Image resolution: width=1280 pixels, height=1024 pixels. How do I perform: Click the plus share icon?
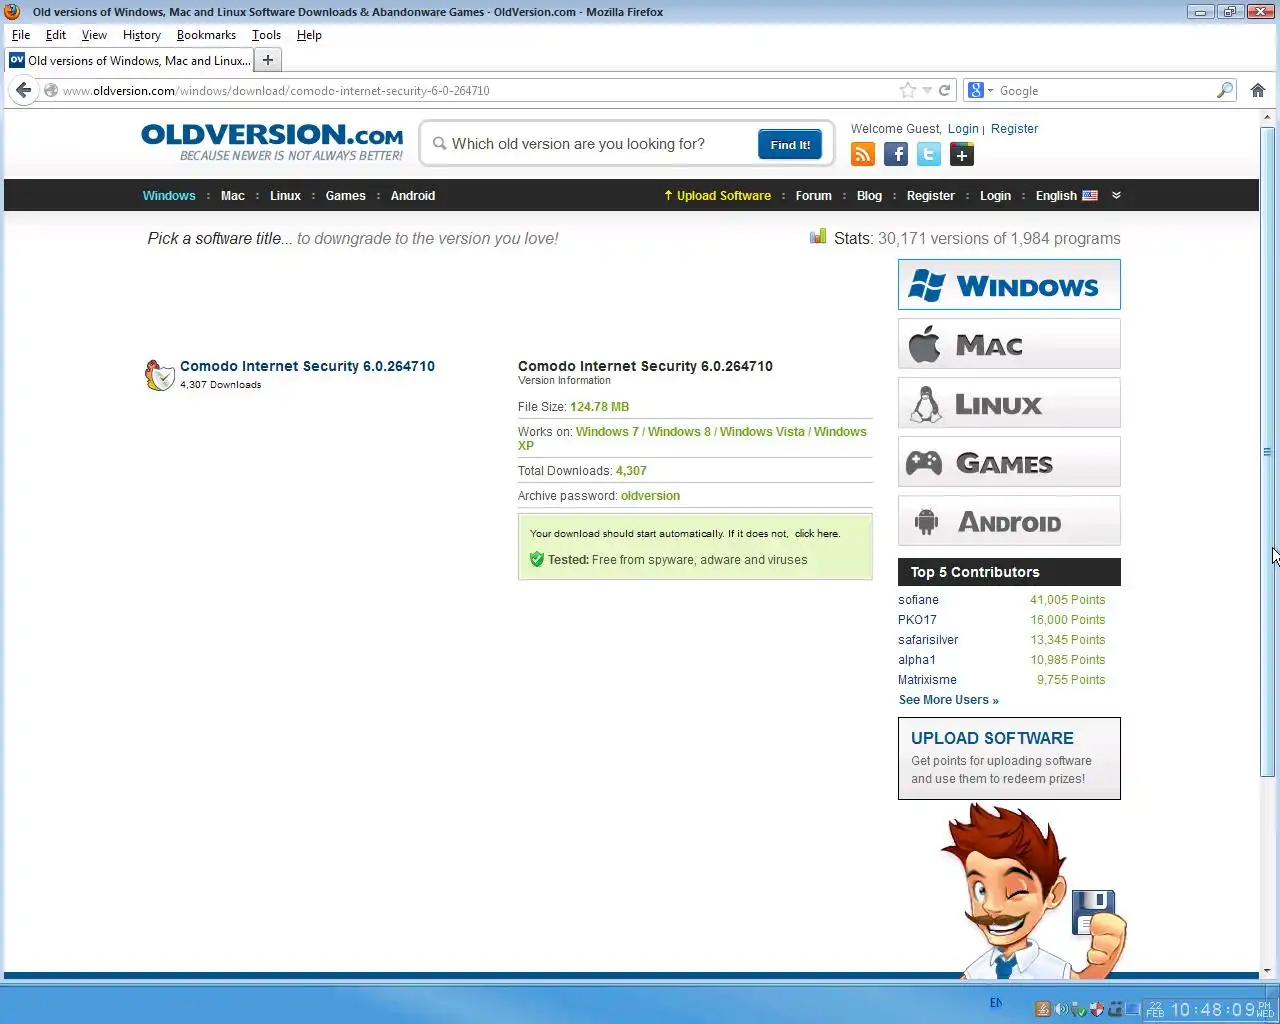(962, 154)
